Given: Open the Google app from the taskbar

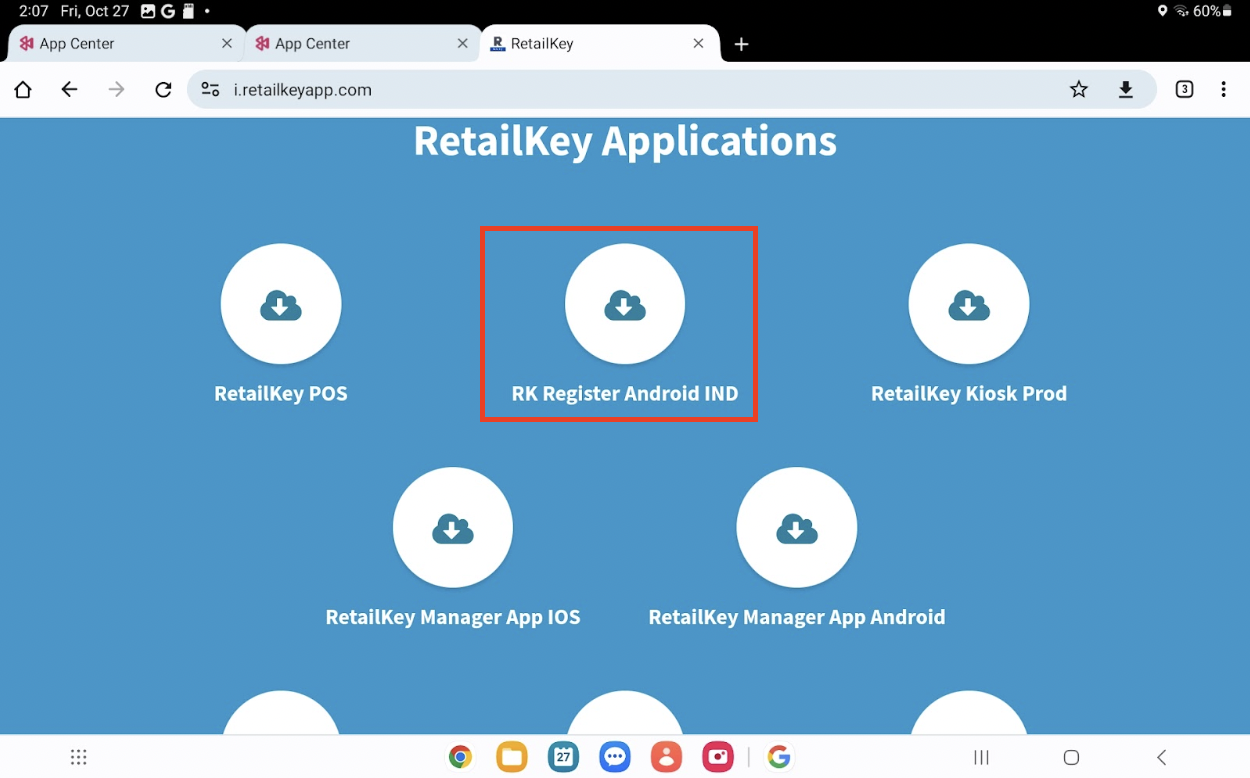Looking at the screenshot, I should click(779, 757).
